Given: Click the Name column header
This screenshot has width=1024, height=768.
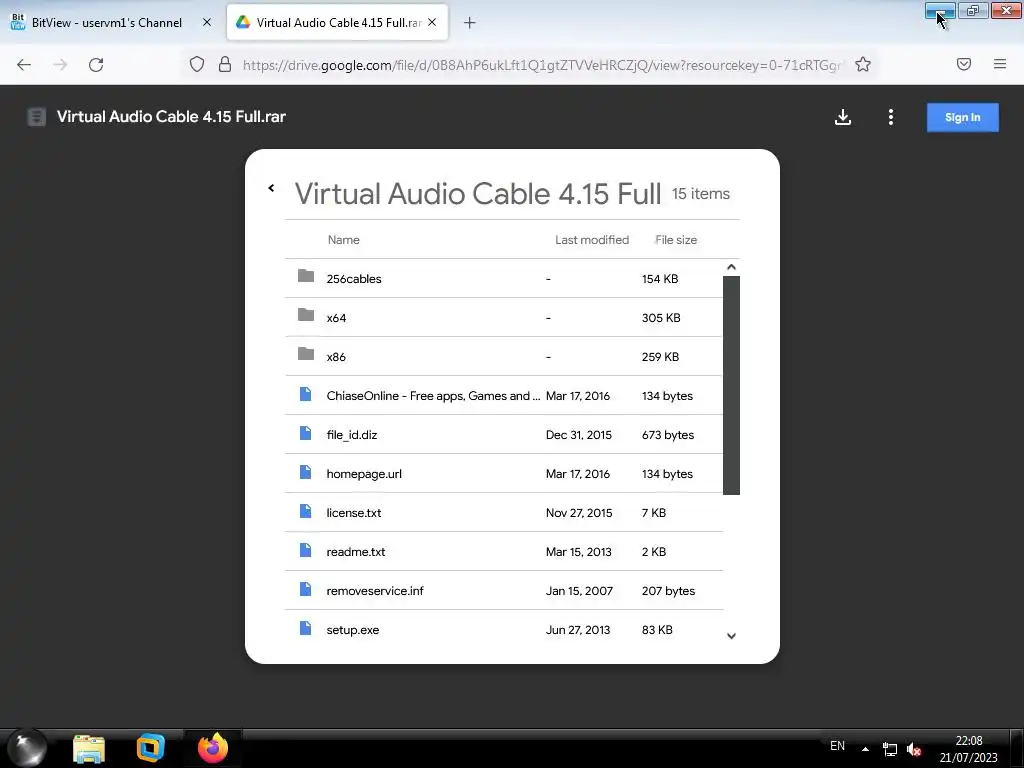Looking at the screenshot, I should coord(344,240).
